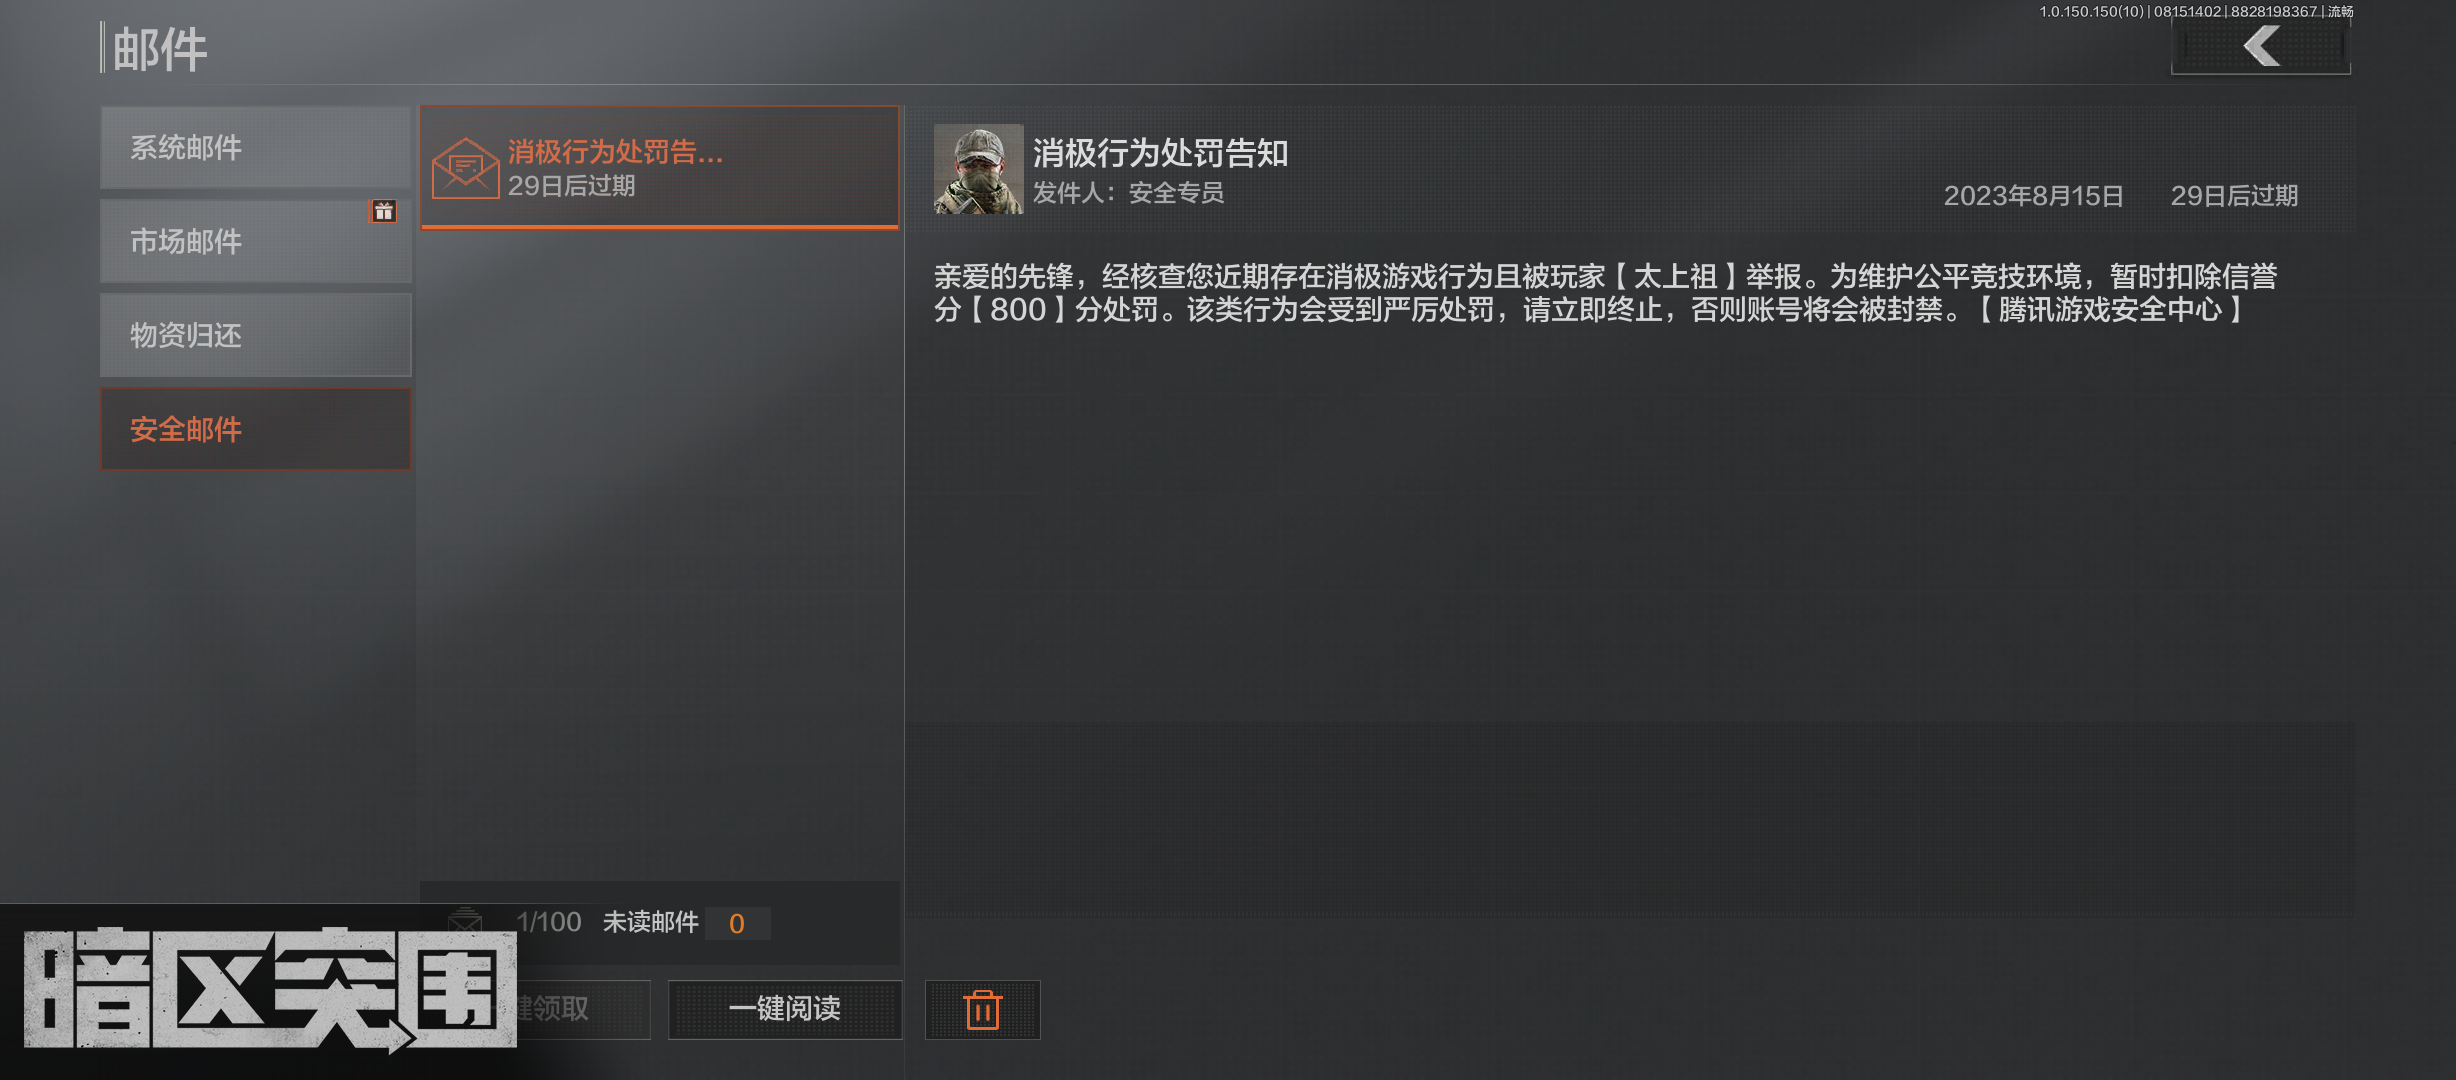2456x1080 pixels.
Task: Click the 消极行为处罚告知 mail title
Action: tap(1160, 153)
